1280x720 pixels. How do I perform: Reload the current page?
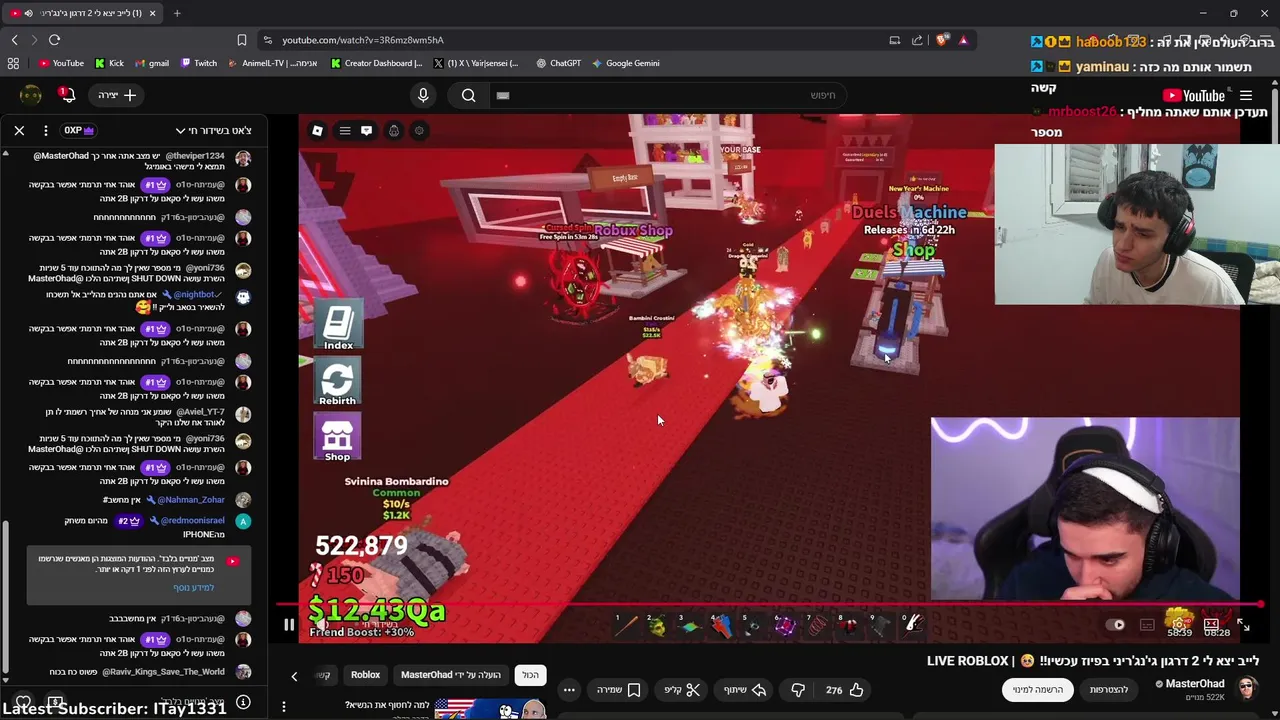pos(54,40)
